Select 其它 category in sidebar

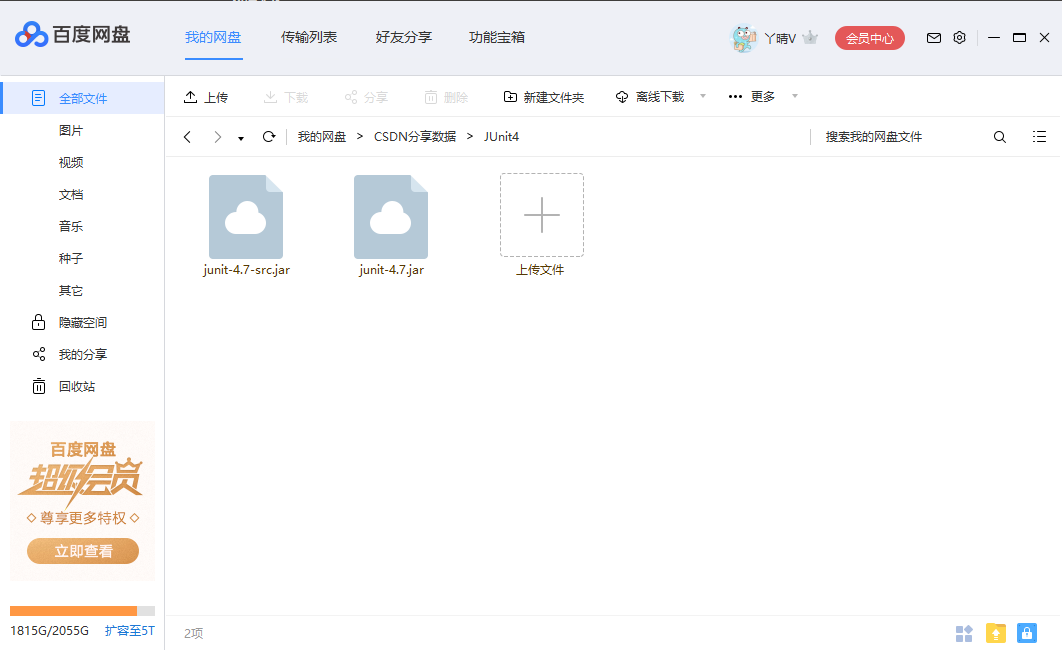pos(70,291)
